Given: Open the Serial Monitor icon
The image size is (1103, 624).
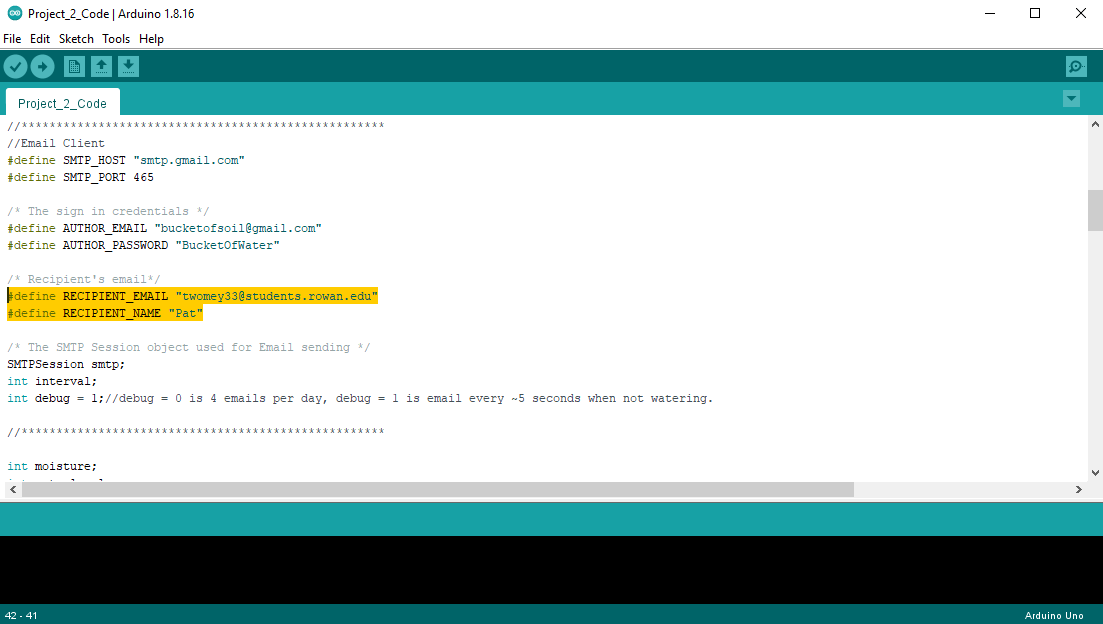Looking at the screenshot, I should (1075, 66).
